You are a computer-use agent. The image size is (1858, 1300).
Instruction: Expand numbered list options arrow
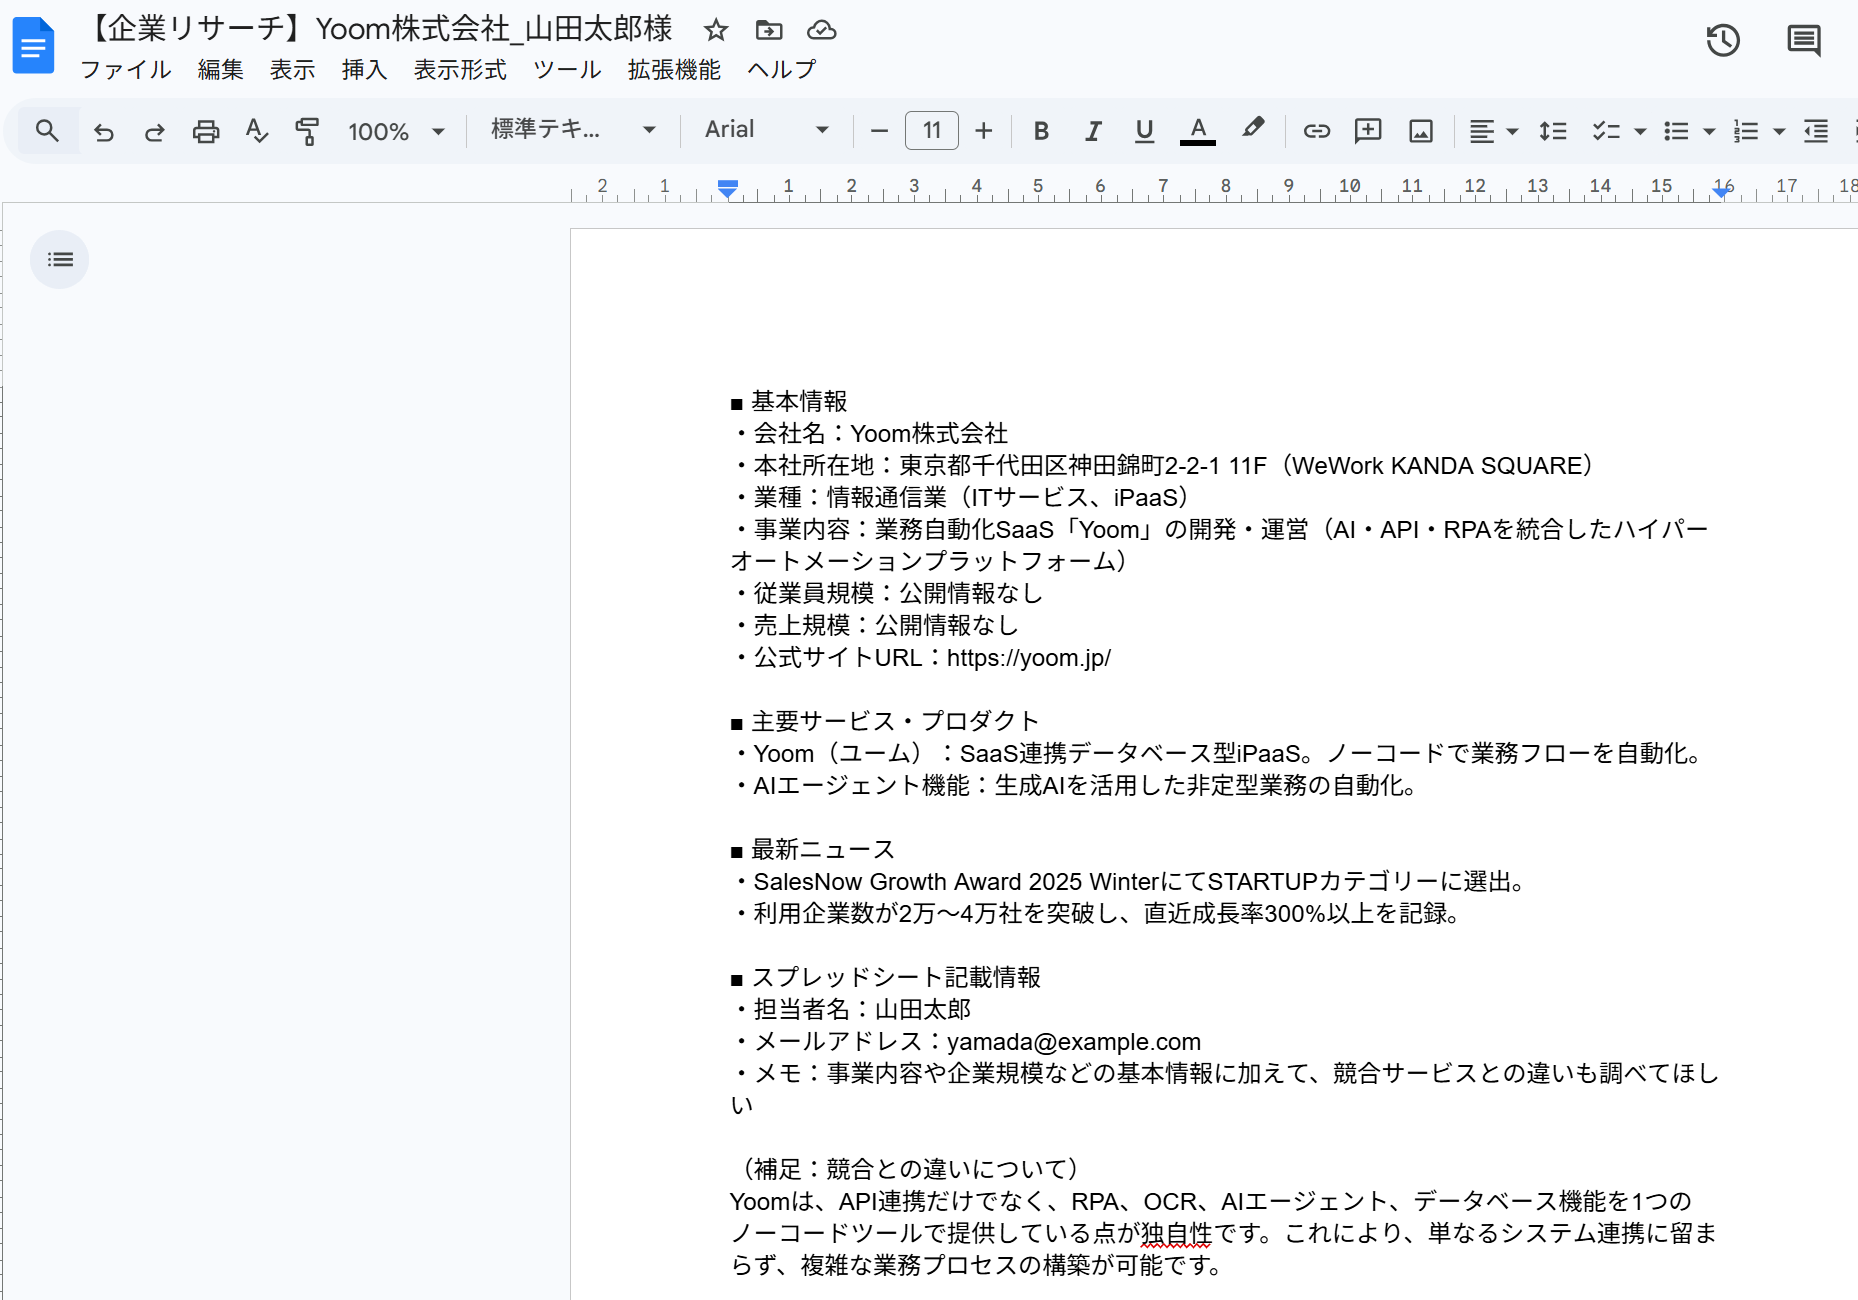[x=1779, y=131]
